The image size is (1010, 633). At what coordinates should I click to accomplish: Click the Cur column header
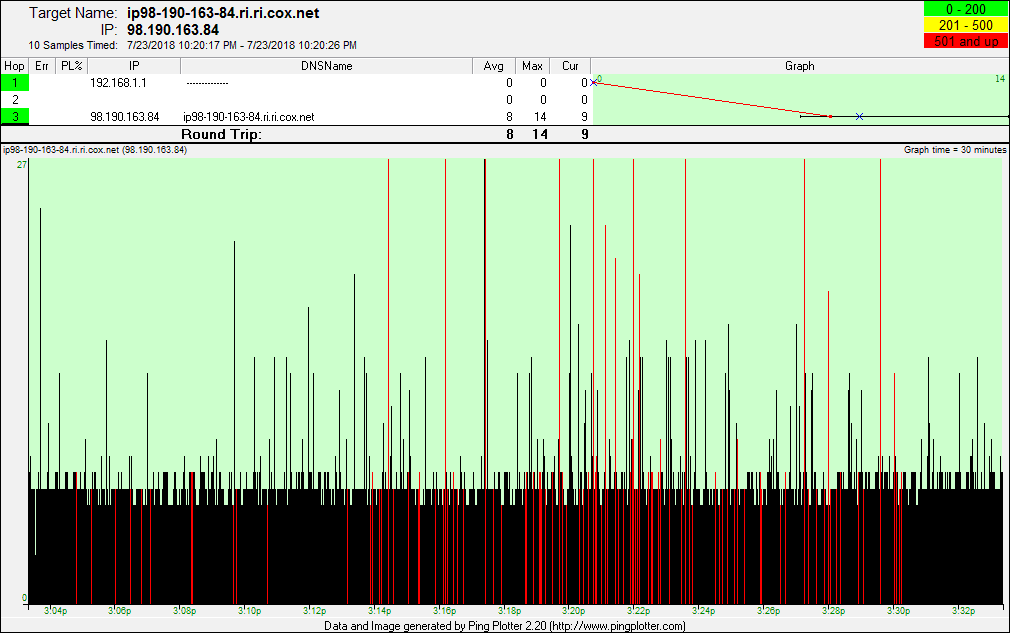click(570, 66)
